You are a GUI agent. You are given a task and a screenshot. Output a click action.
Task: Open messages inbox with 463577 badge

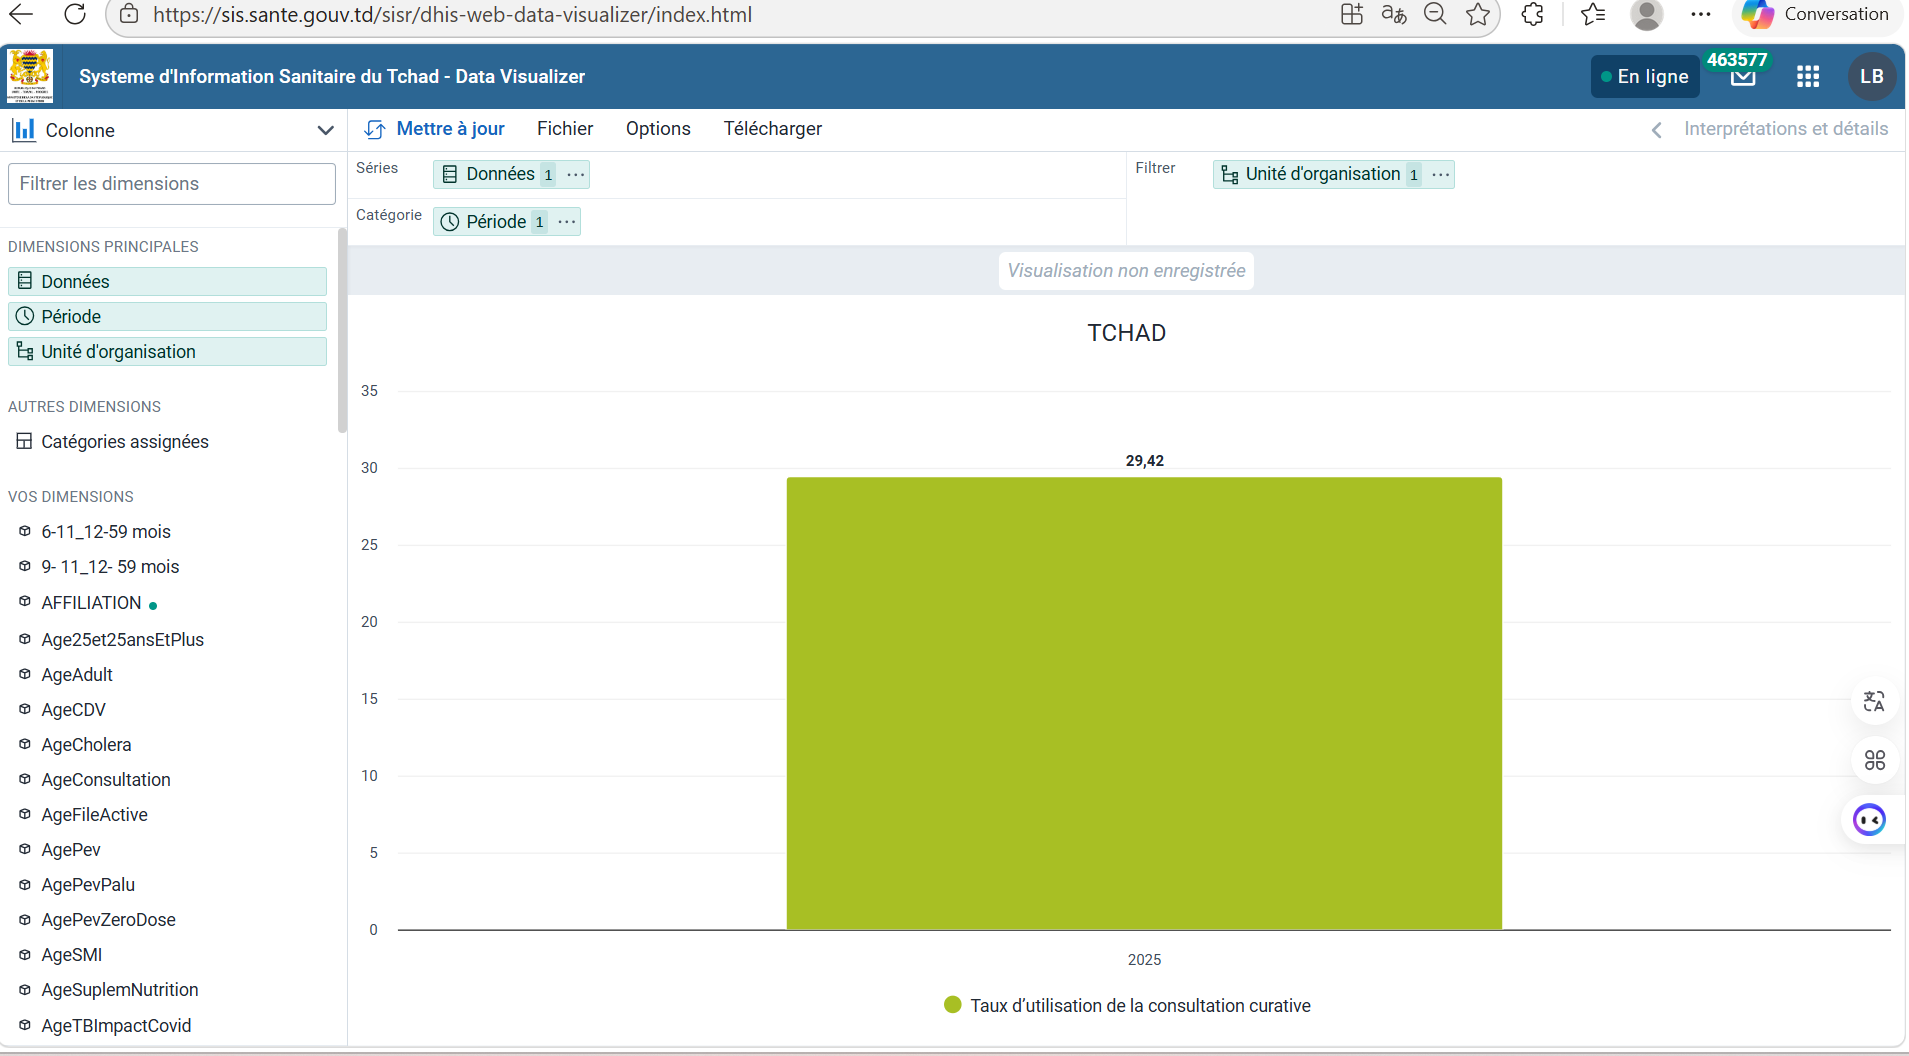point(1743,76)
